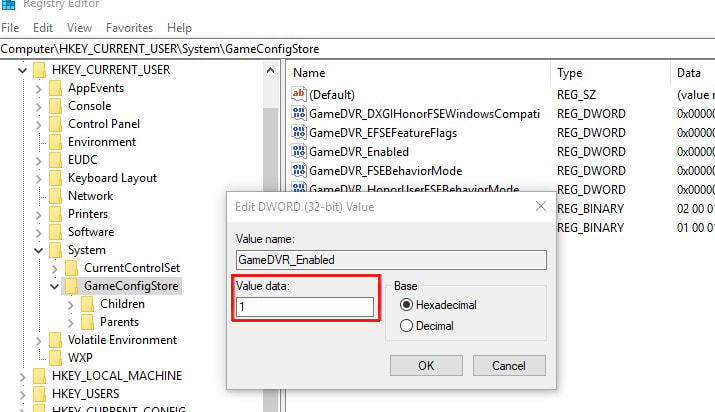
Task: Select the Parents folder icon
Action: pyautogui.click(x=87, y=322)
